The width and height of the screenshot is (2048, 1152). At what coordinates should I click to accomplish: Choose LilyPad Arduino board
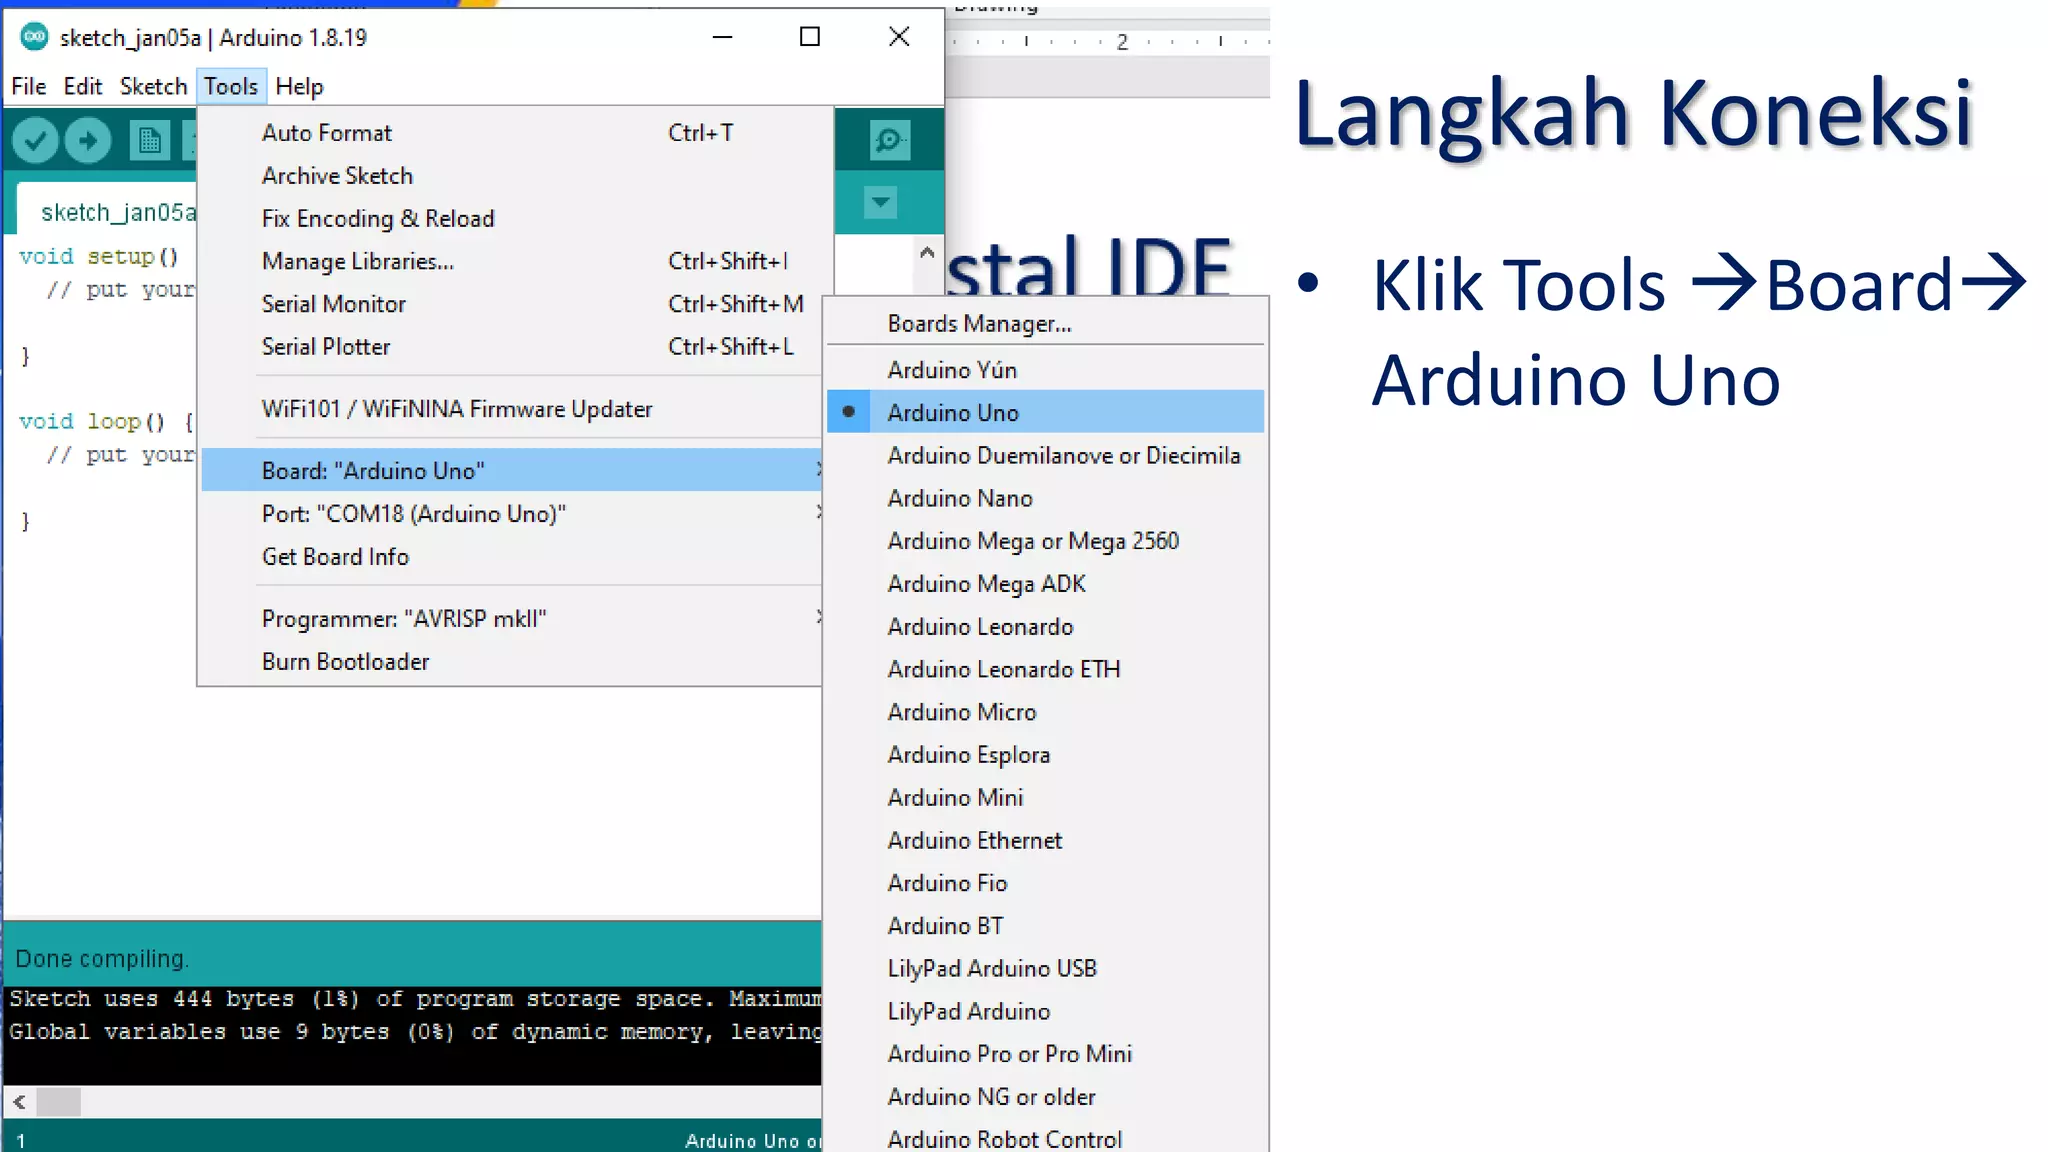[x=1046, y=1012]
